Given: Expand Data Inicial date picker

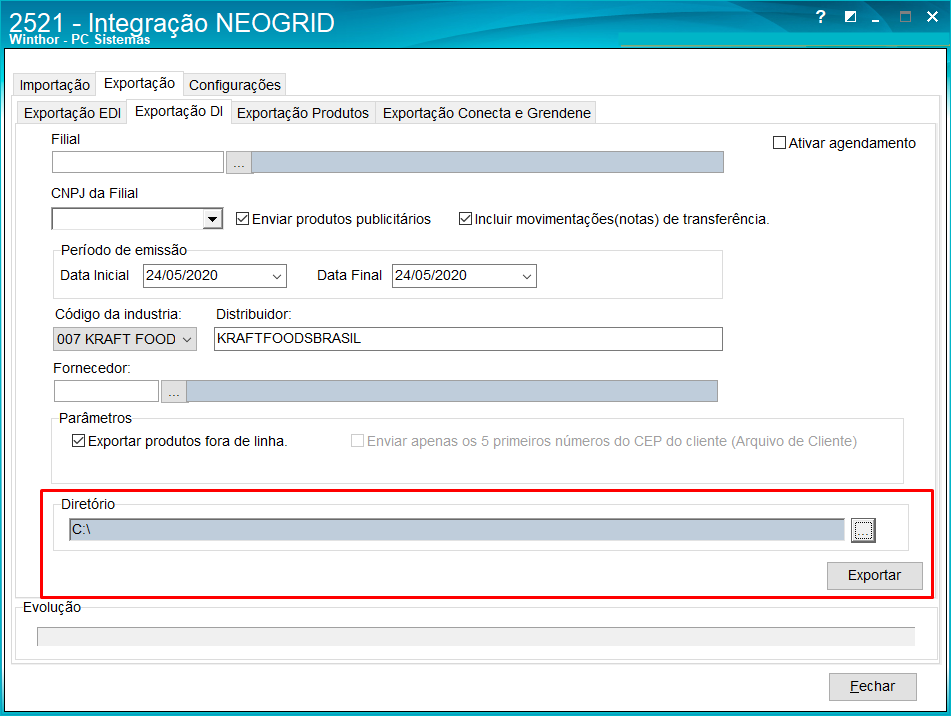Looking at the screenshot, I should point(277,276).
